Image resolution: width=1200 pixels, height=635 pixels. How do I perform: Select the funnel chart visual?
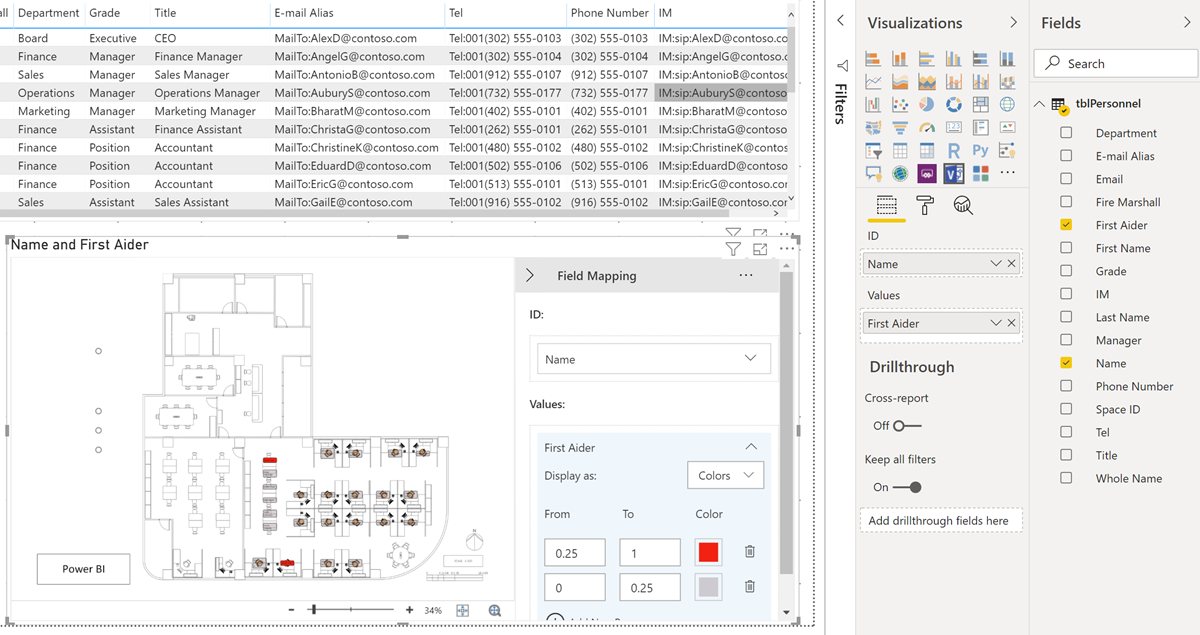(900, 127)
